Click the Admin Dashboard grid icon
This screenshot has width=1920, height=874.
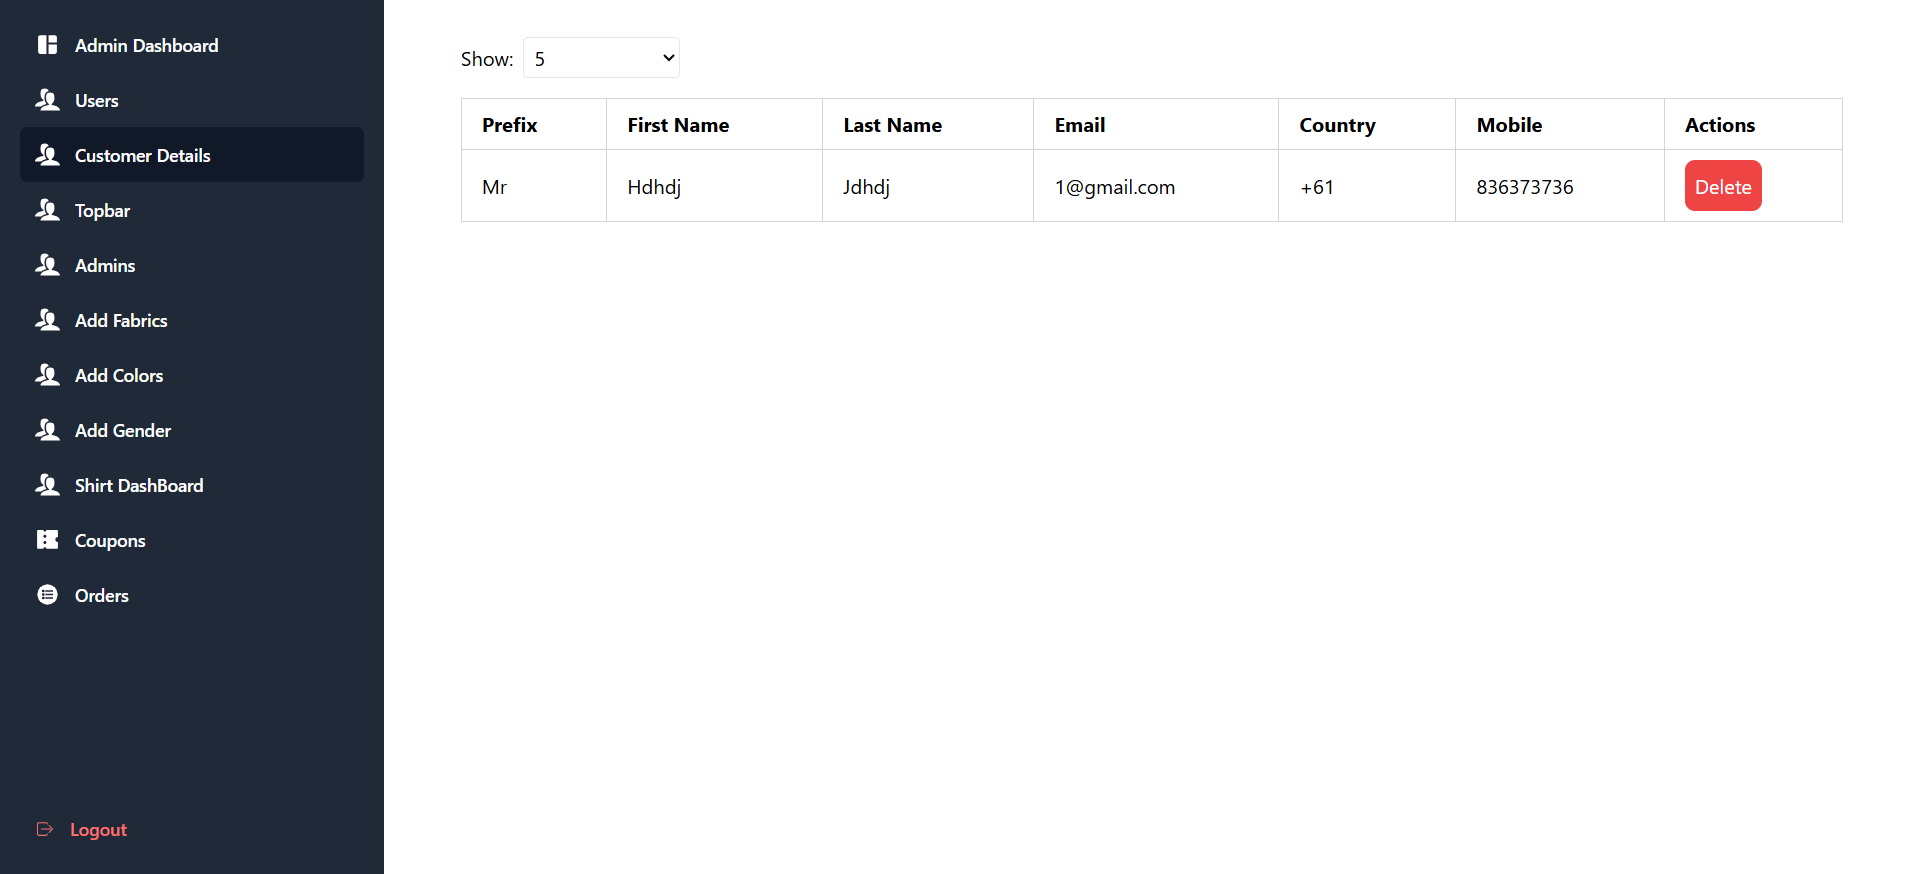47,45
